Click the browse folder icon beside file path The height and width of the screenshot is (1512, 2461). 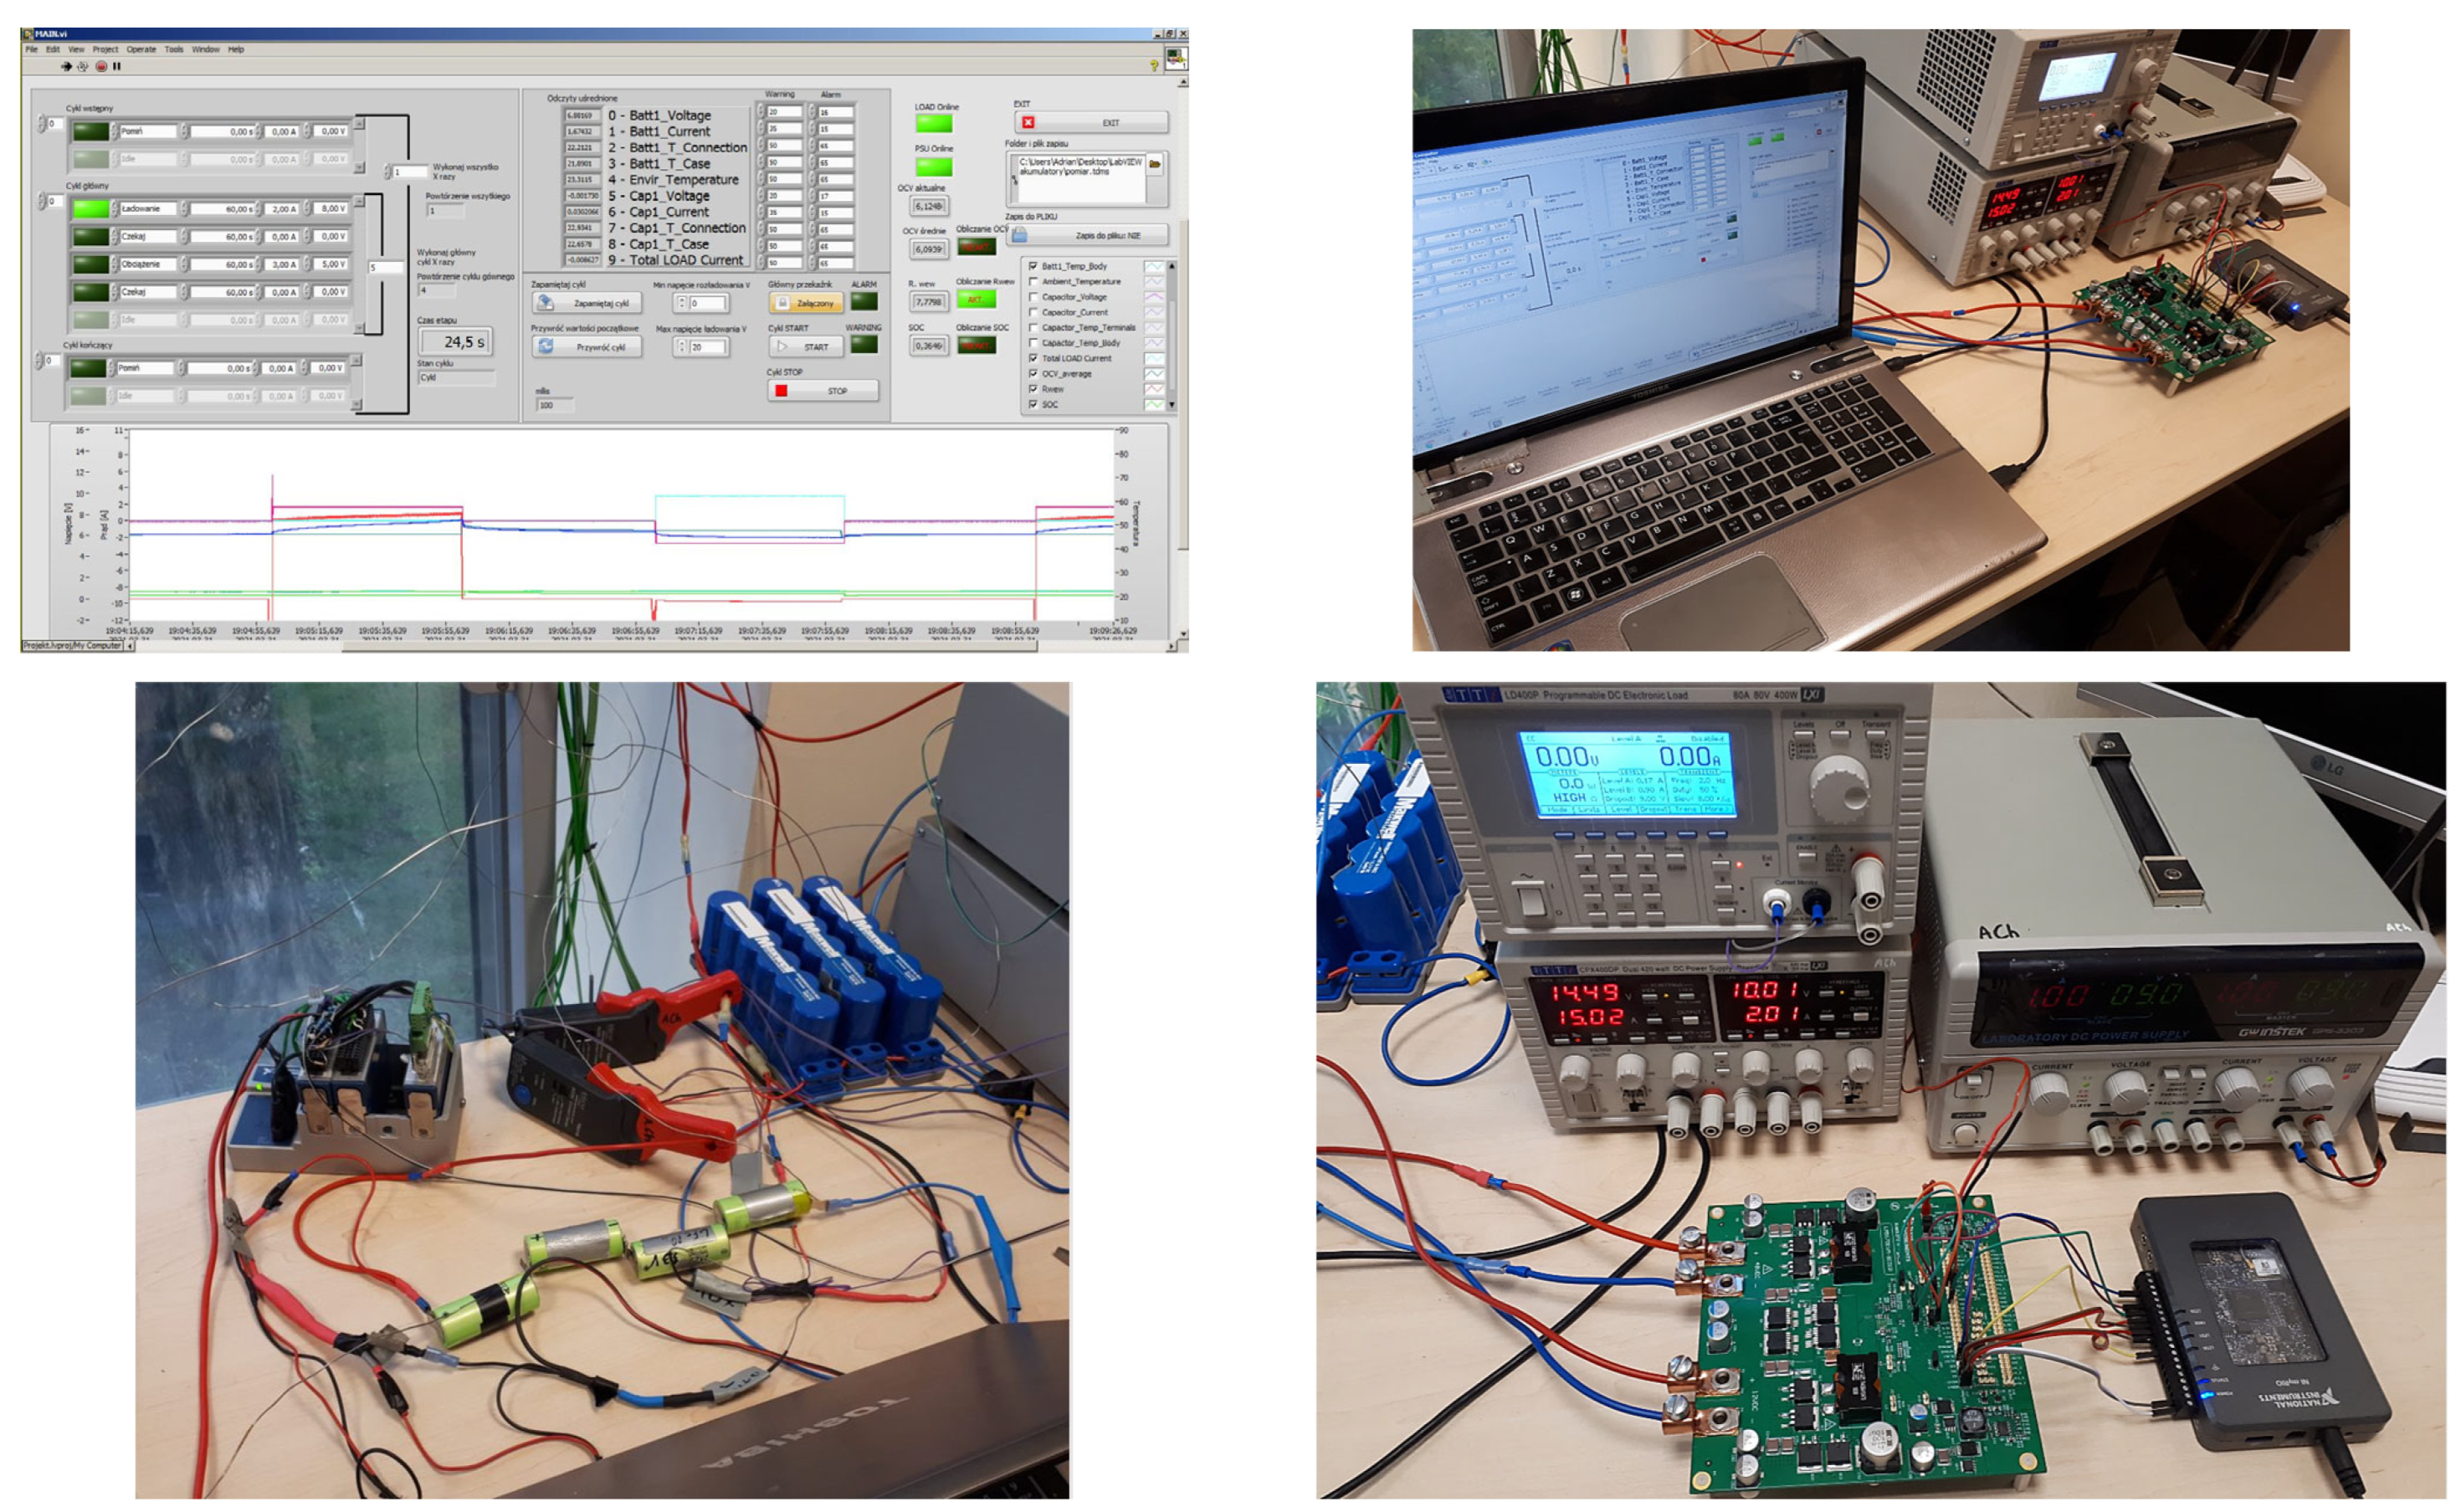[x=1155, y=164]
